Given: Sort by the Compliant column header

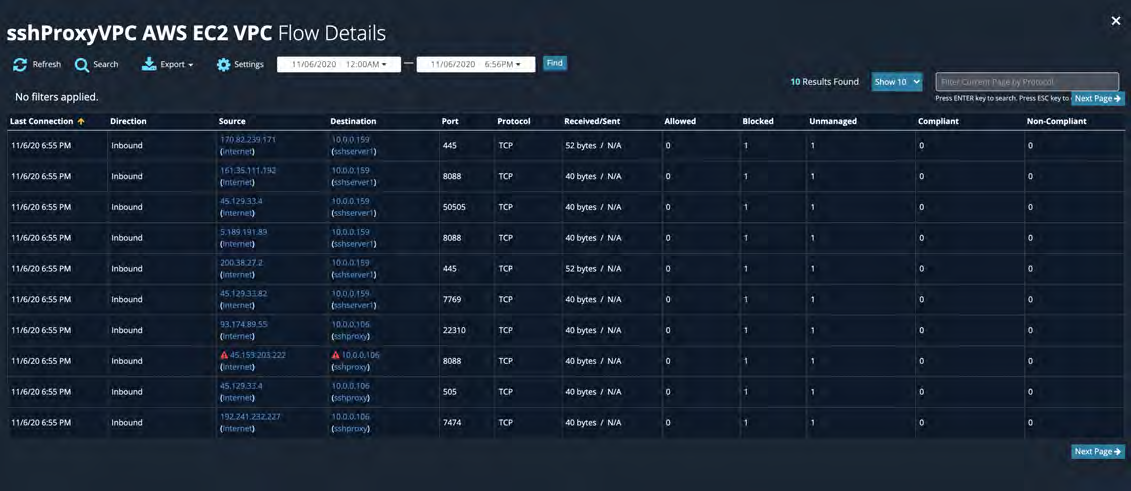Looking at the screenshot, I should [938, 121].
